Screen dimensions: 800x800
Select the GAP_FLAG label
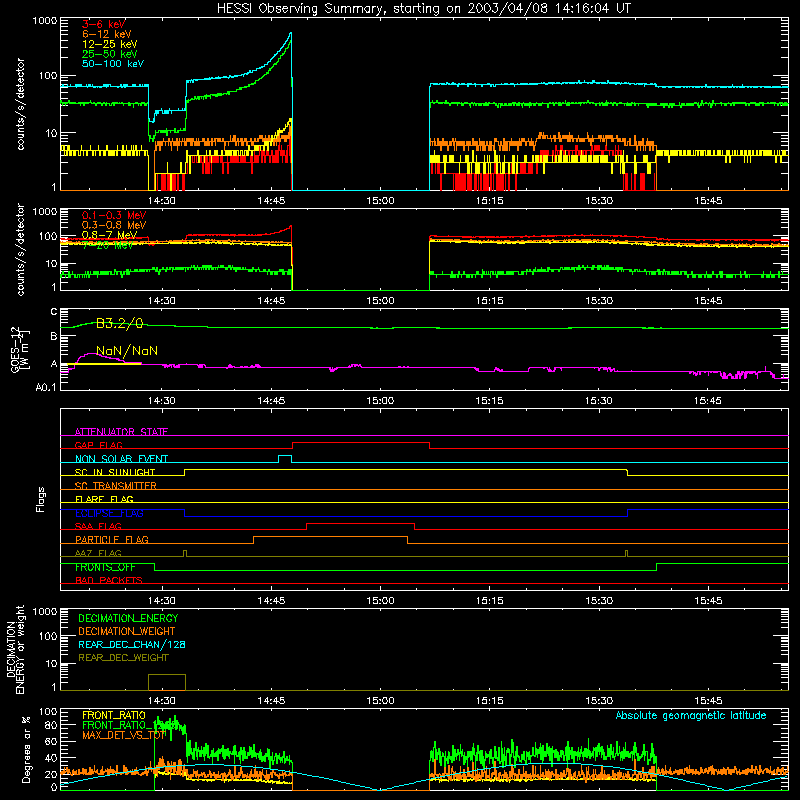(98, 445)
